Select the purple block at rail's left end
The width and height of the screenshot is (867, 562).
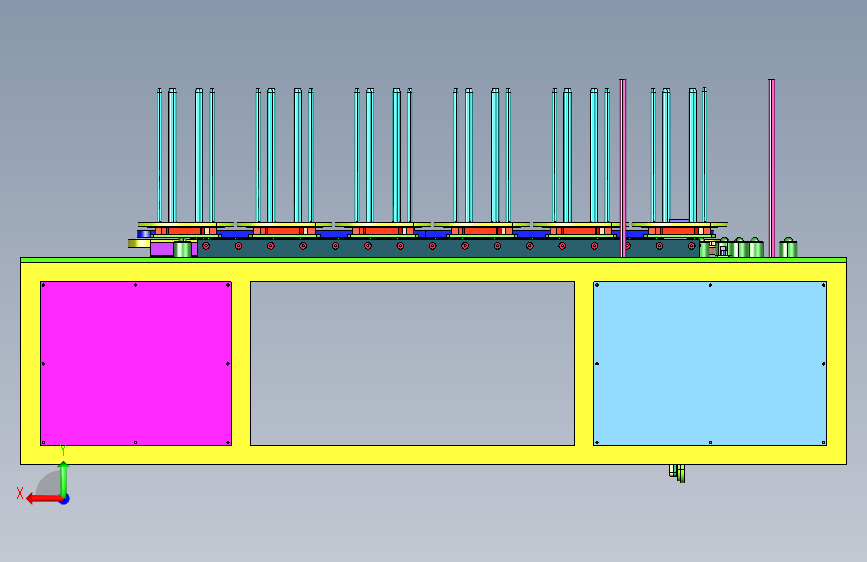tap(162, 249)
